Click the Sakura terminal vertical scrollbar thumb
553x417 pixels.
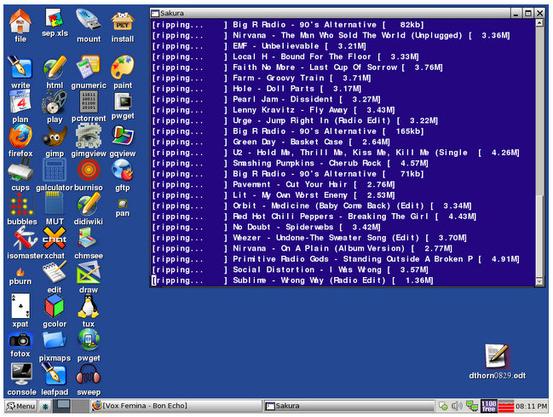[x=539, y=236]
